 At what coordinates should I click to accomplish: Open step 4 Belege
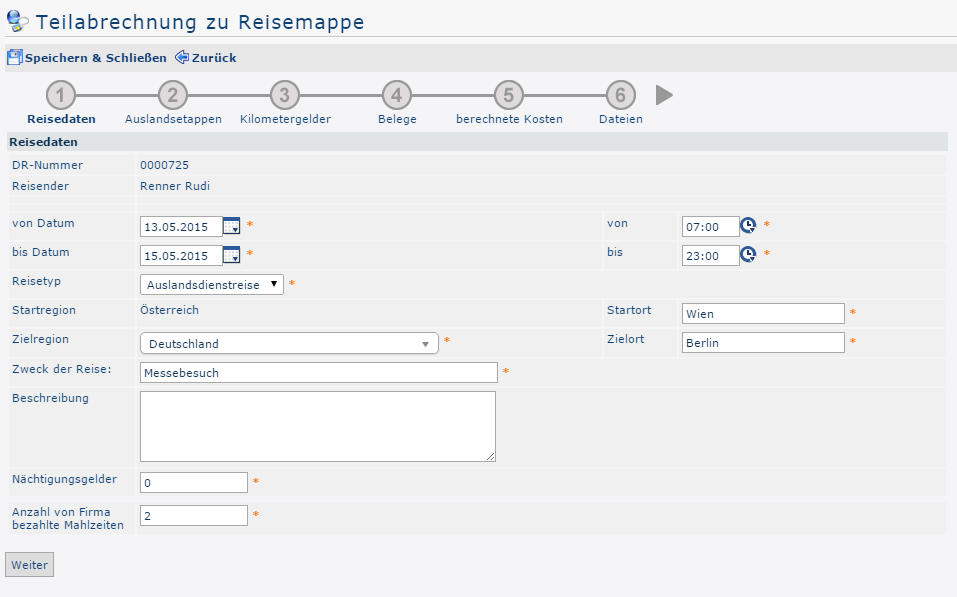click(396, 96)
